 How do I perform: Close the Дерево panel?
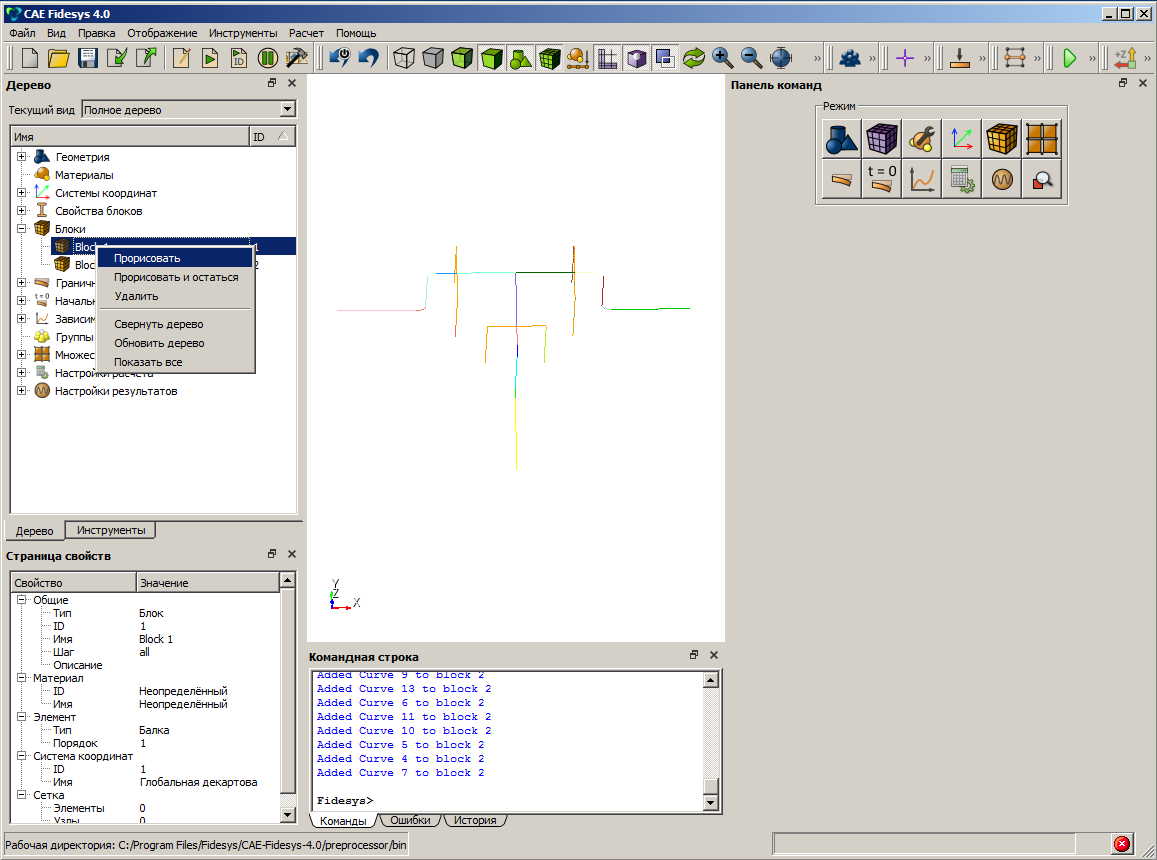[x=292, y=83]
